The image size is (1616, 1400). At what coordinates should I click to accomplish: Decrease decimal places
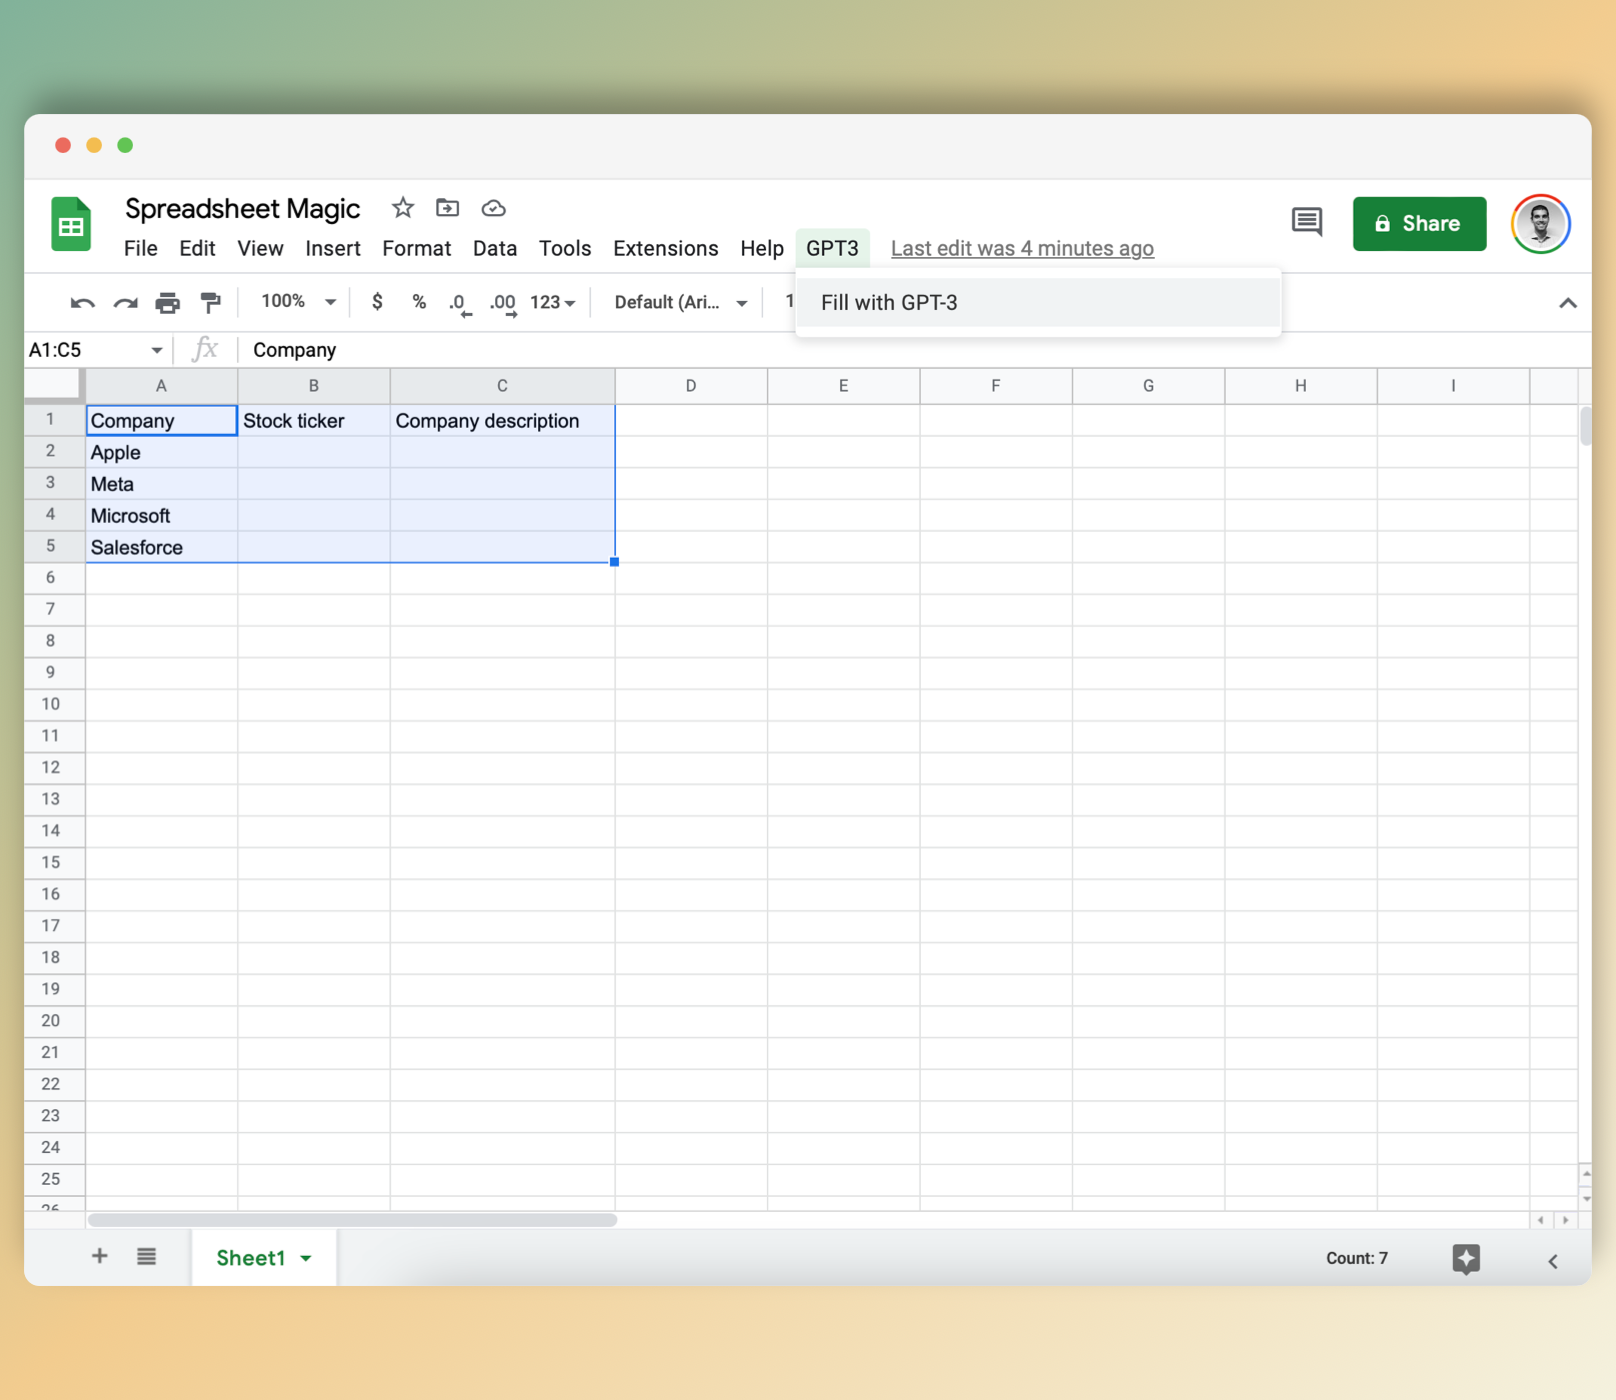(459, 303)
